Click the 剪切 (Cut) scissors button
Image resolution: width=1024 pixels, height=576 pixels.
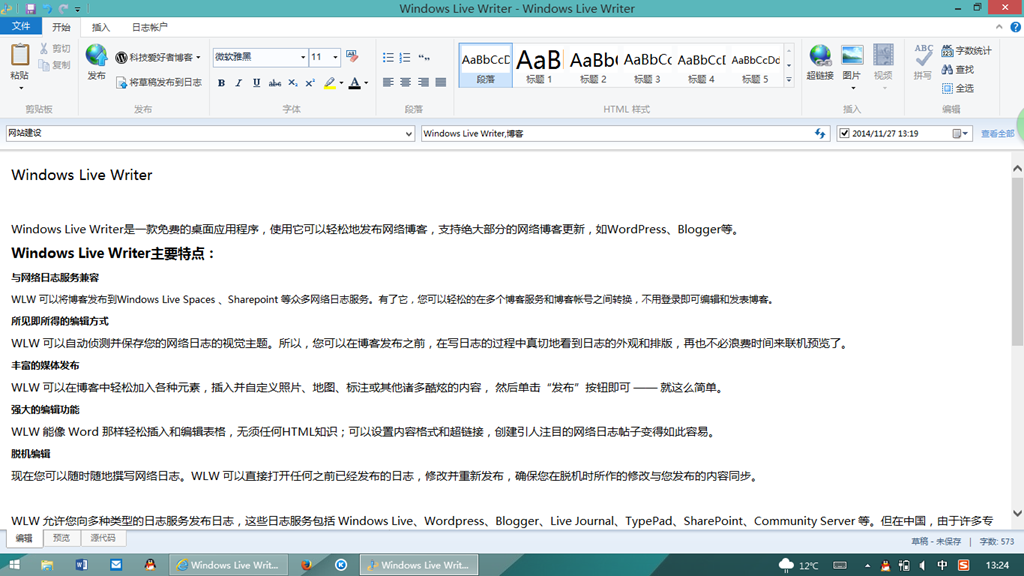55,49
